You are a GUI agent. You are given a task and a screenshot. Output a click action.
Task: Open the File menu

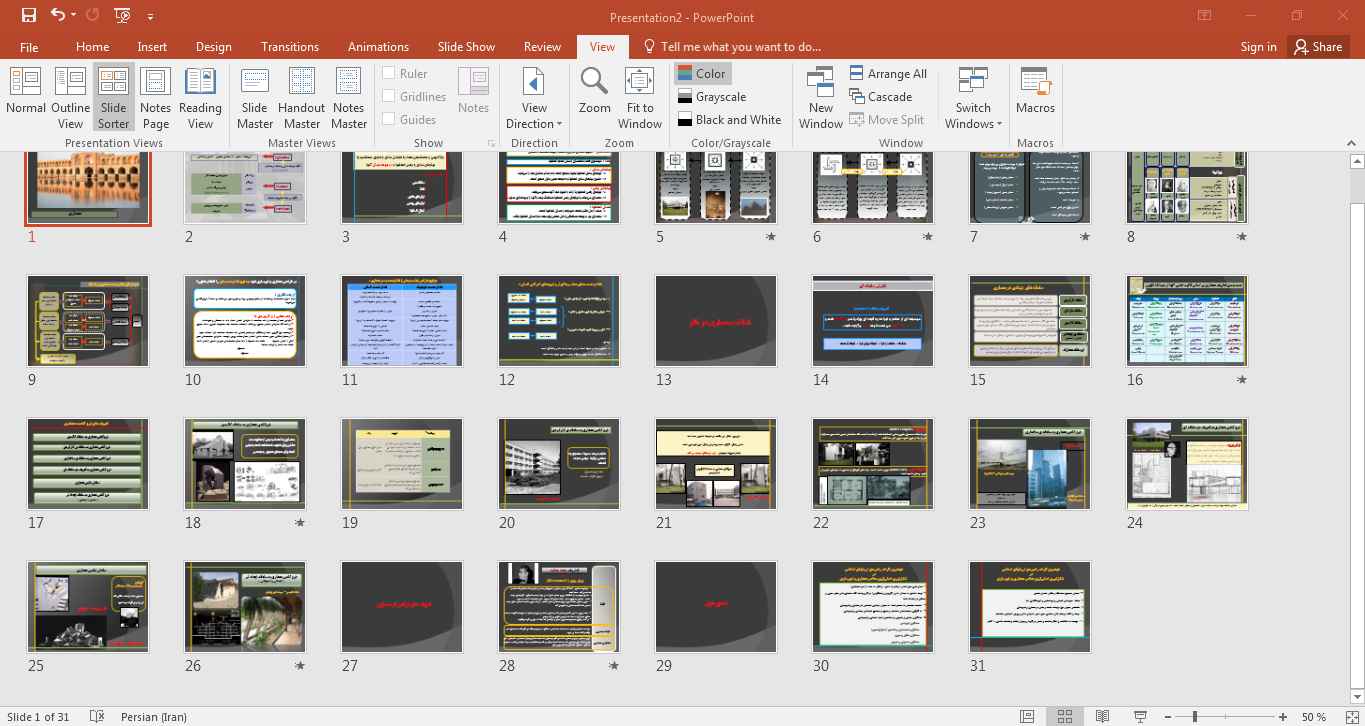click(29, 47)
